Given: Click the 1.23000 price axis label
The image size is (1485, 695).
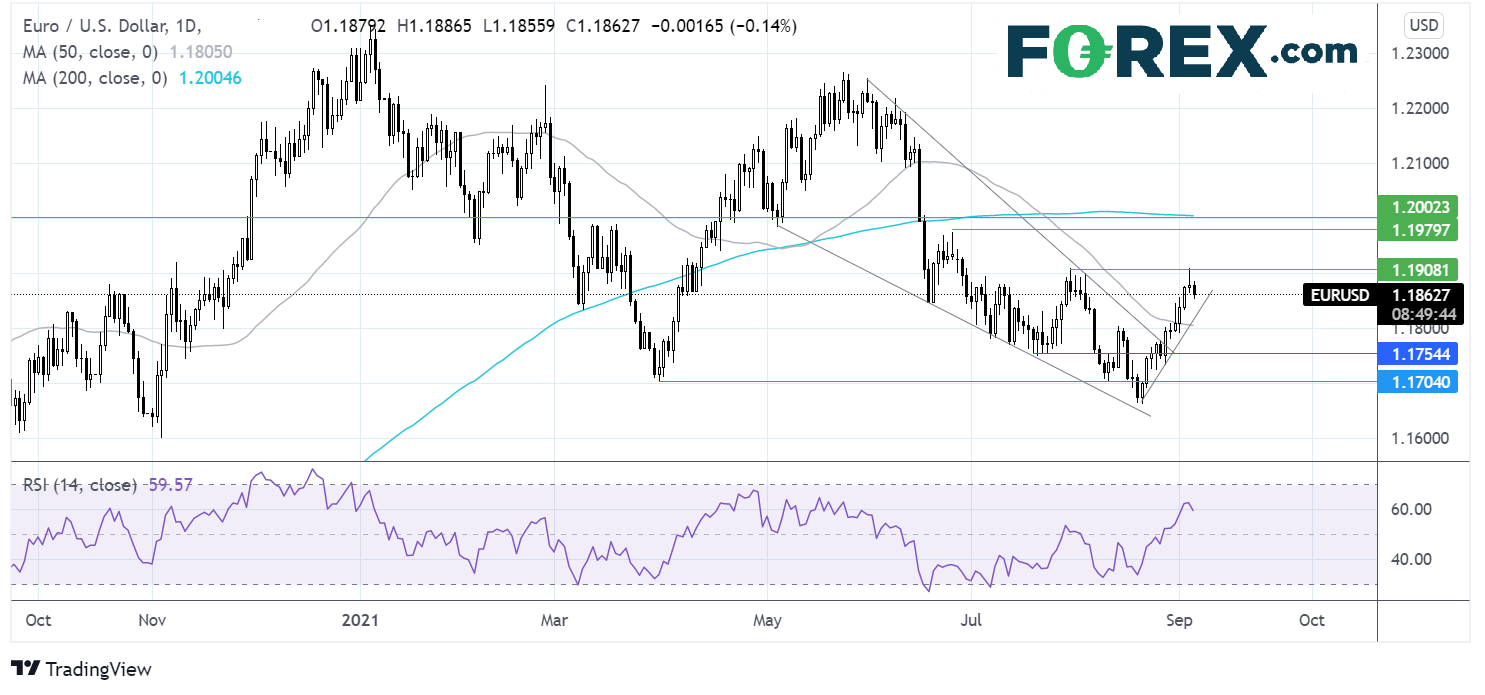Looking at the screenshot, I should point(1421,53).
